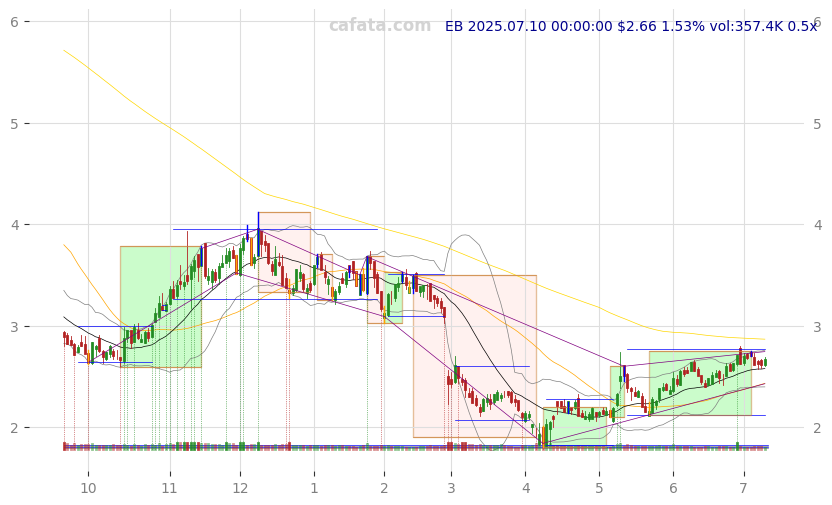Click the left y-axis price label '5'

[14, 124]
